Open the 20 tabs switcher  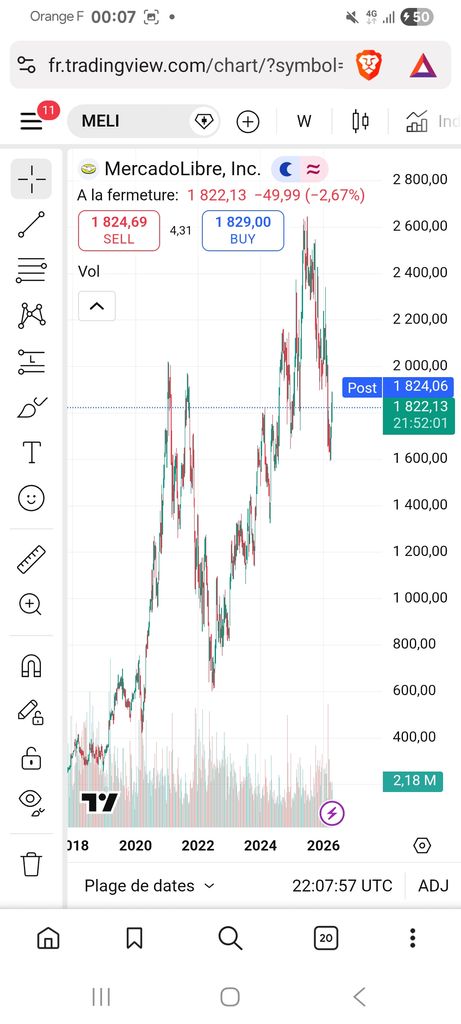pos(326,939)
